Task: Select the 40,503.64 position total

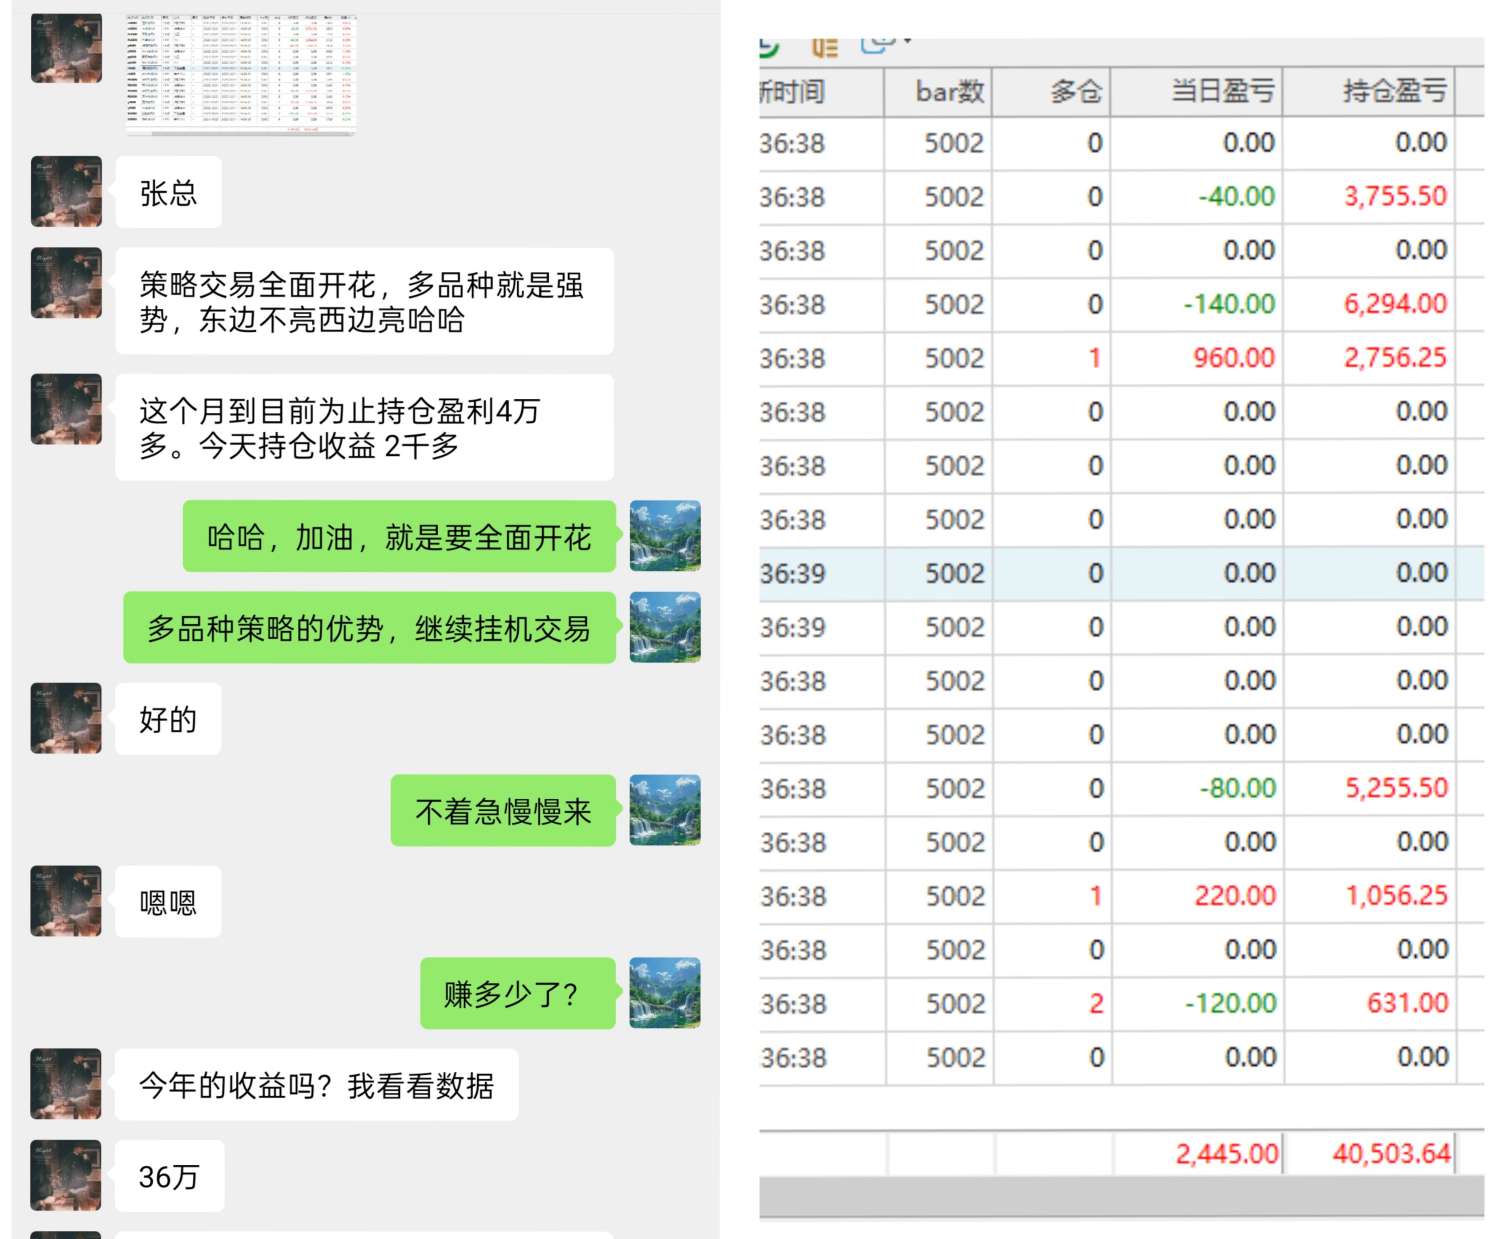Action: click(x=1369, y=1154)
